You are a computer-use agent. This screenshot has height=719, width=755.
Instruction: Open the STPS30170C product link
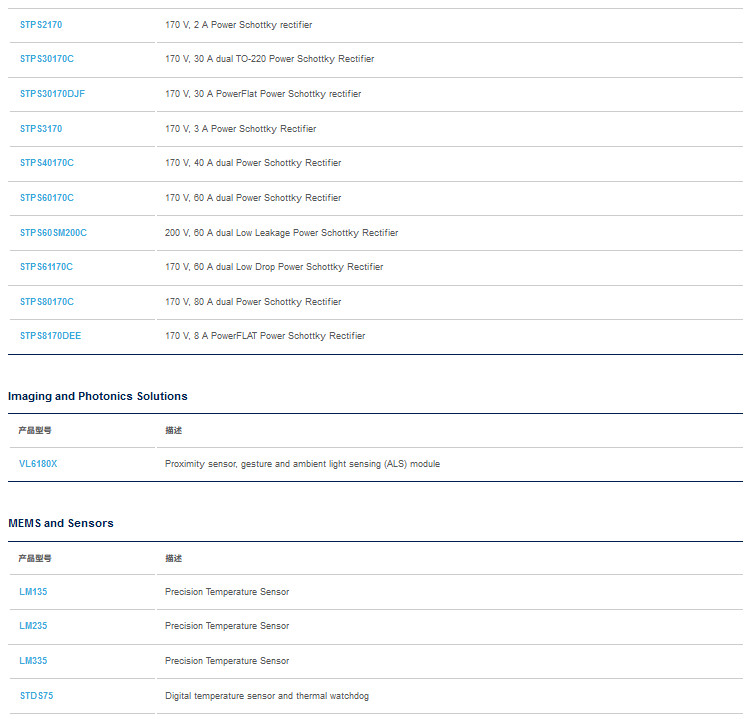pyautogui.click(x=47, y=59)
